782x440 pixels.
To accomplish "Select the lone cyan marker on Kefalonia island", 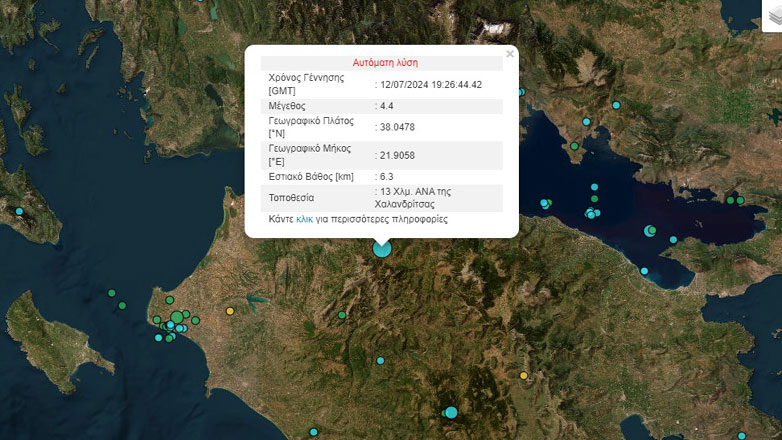I will tap(19, 212).
